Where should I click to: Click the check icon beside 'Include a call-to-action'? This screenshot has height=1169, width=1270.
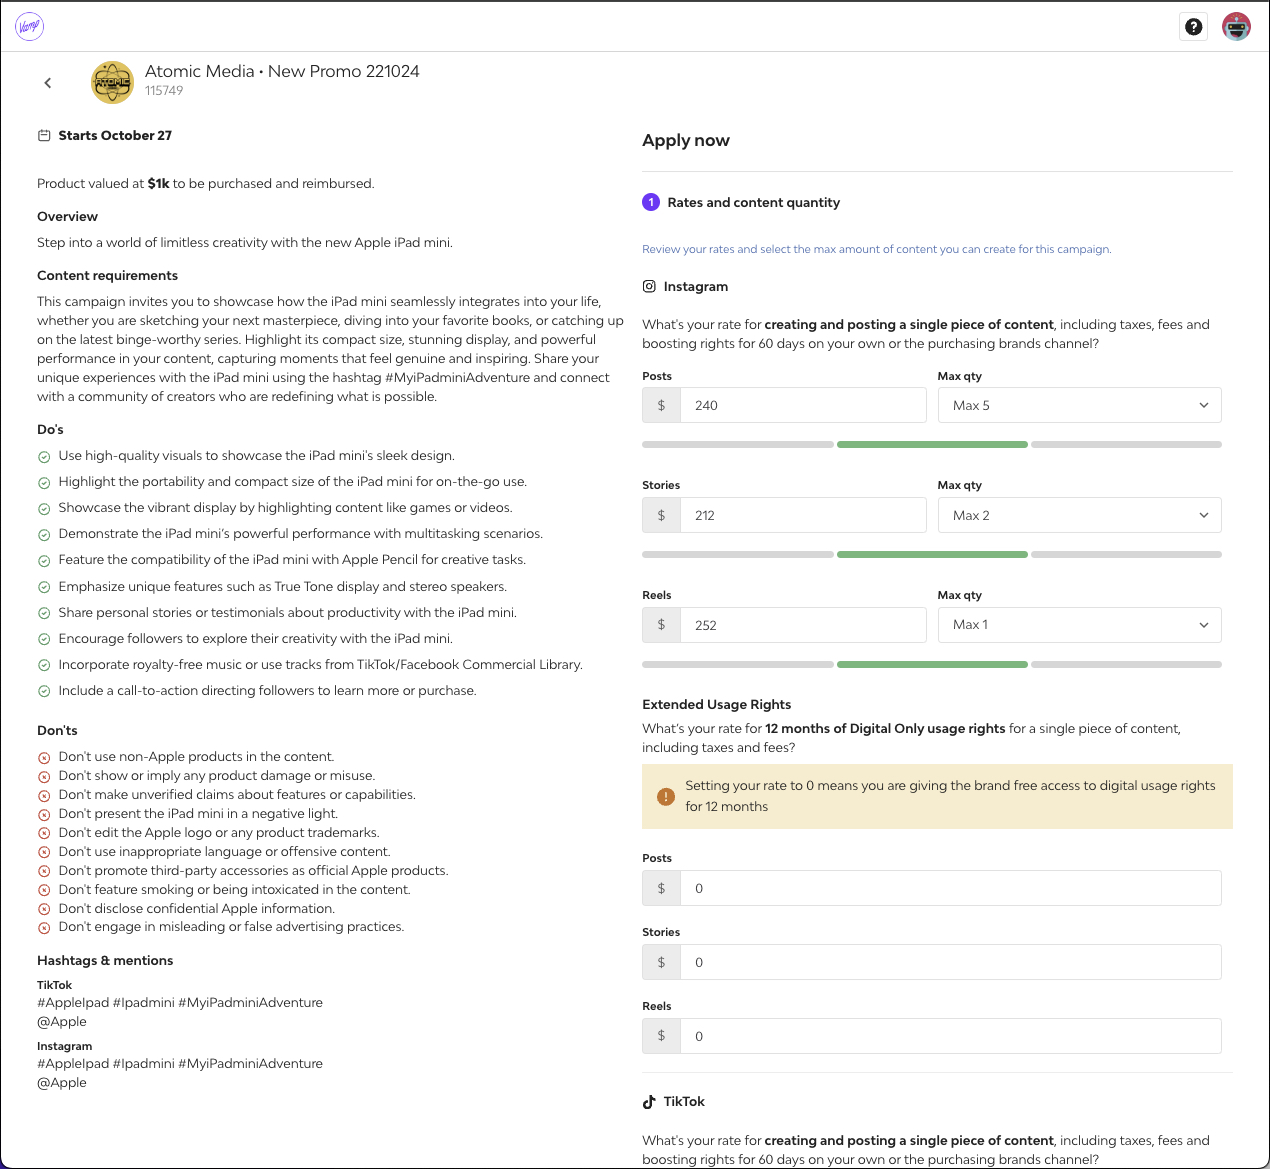[x=44, y=692]
